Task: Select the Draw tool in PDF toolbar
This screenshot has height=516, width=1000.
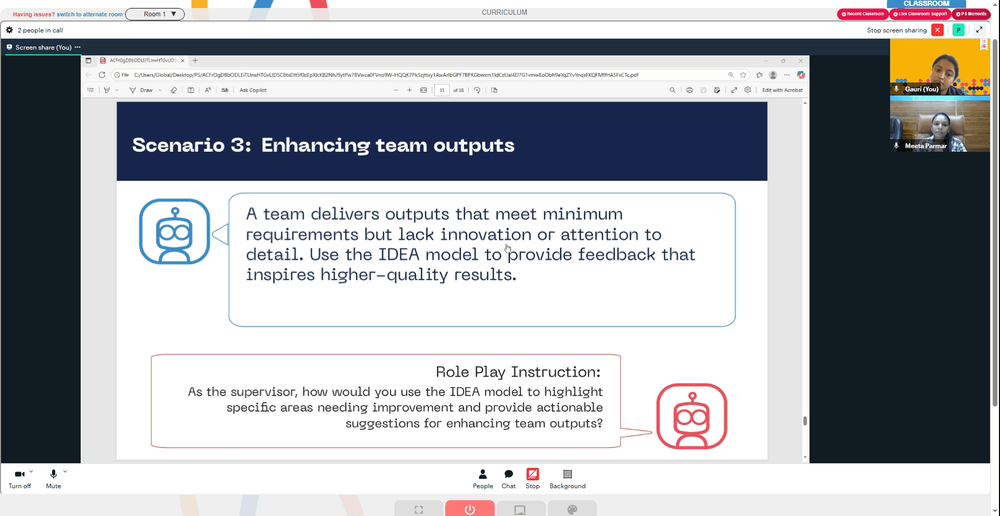Action: click(x=141, y=90)
